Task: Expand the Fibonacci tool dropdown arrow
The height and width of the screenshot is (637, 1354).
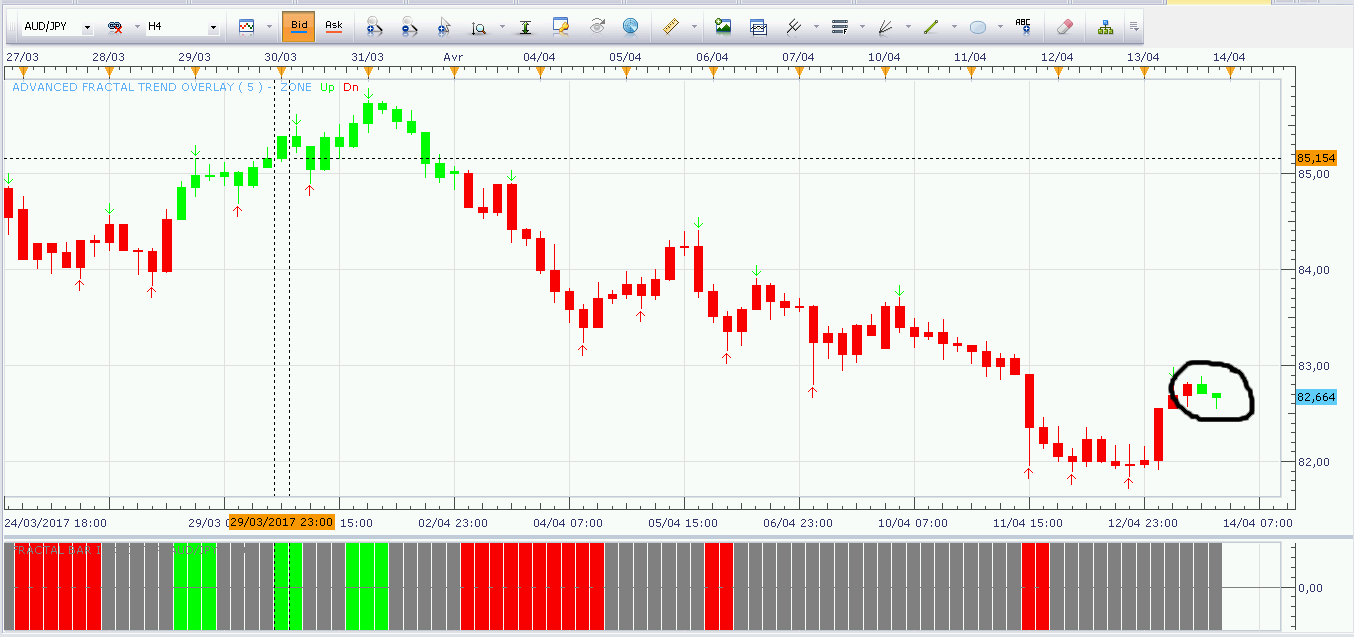Action: pyautogui.click(x=862, y=27)
